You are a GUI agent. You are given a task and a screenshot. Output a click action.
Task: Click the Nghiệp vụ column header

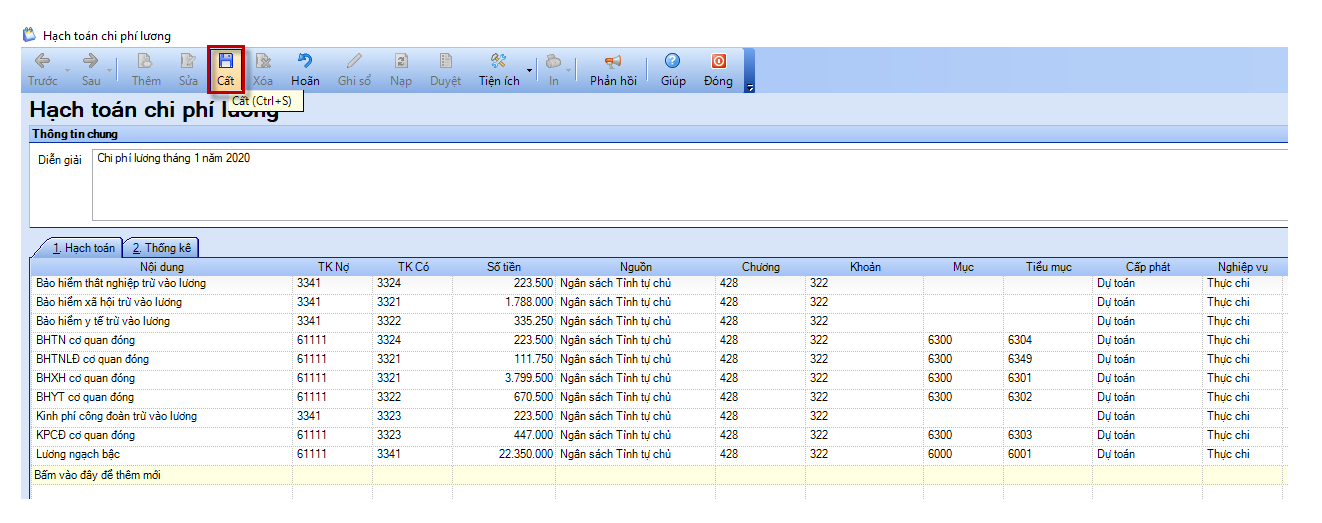coord(1243,267)
